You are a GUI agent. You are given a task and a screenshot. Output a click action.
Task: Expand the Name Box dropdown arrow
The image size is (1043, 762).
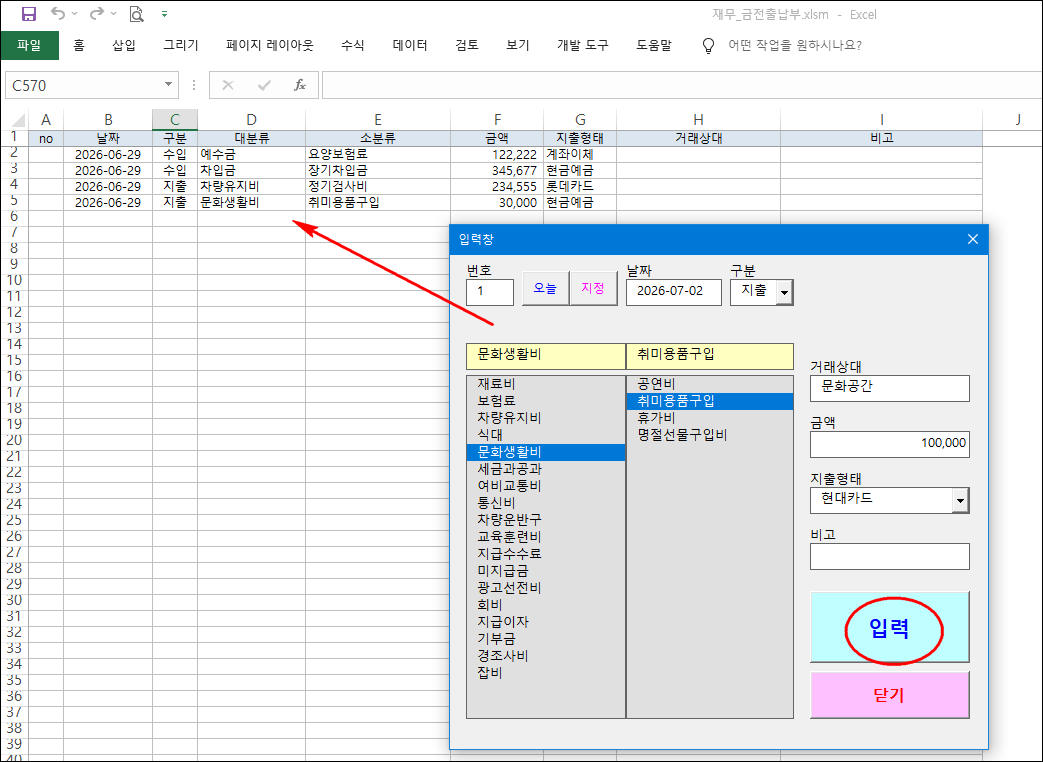tap(168, 84)
